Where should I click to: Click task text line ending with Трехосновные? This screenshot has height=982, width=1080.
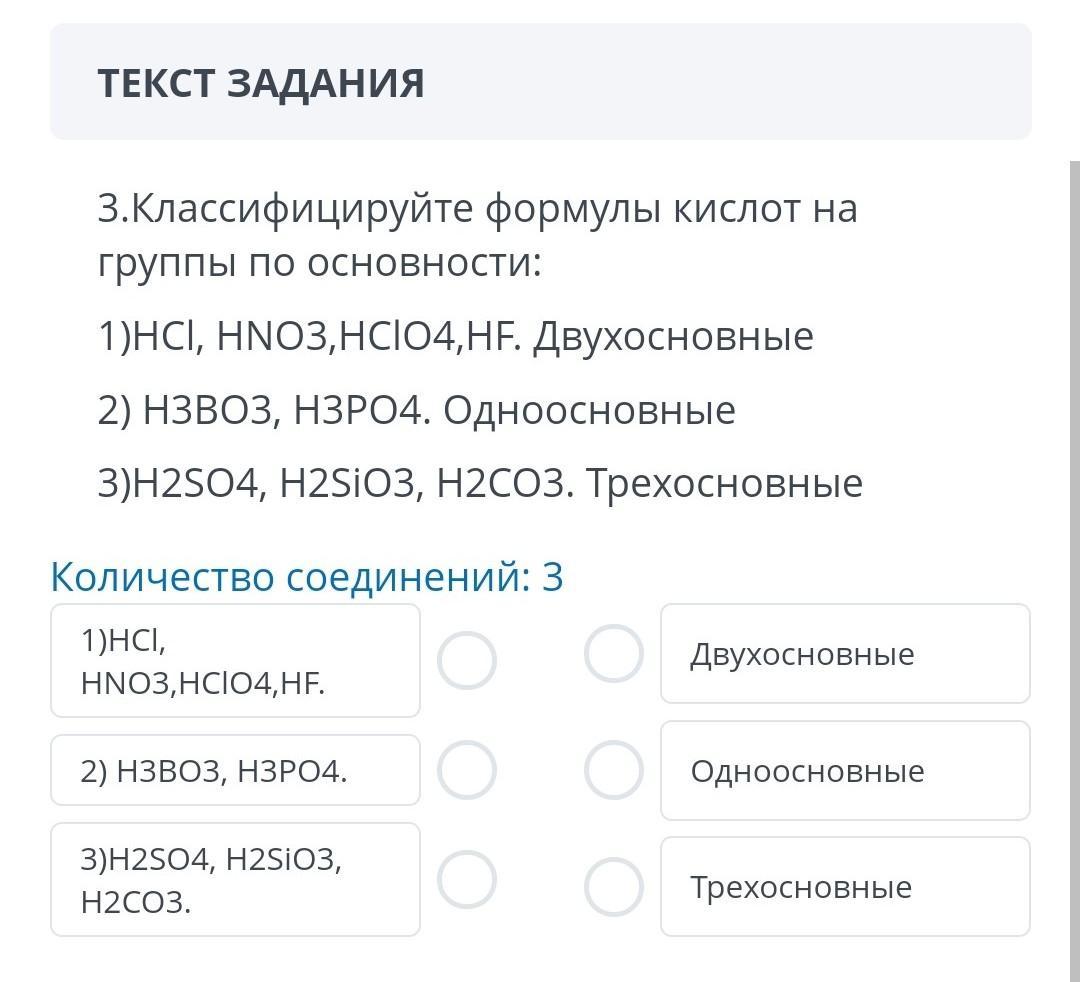(x=480, y=483)
